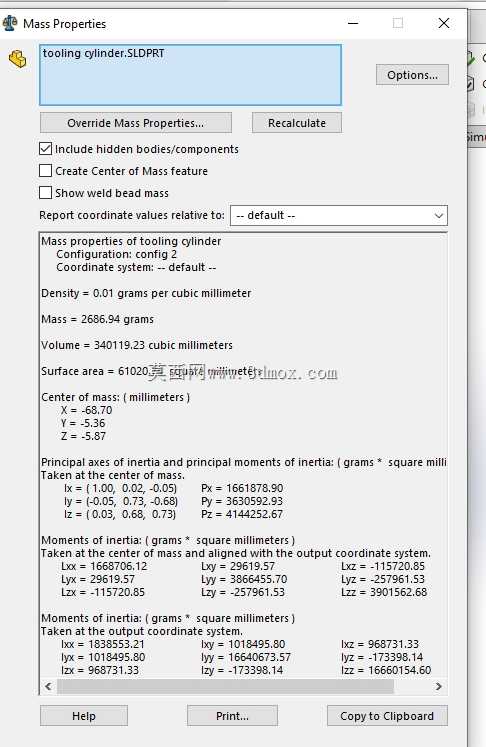Click the Ixy = 1018495.80 value
This screenshot has height=747, width=486.
point(243,644)
